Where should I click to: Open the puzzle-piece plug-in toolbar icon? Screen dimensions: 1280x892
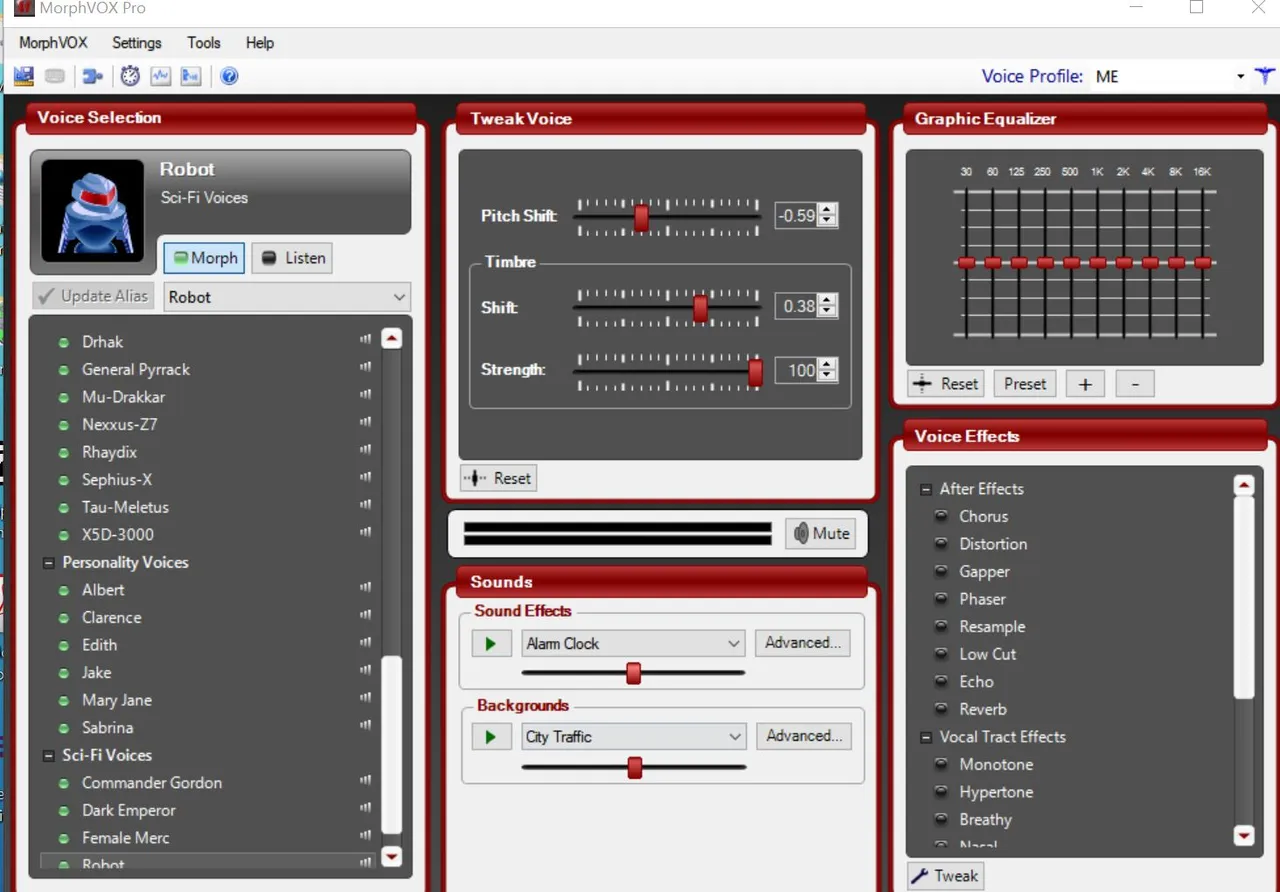[93, 76]
